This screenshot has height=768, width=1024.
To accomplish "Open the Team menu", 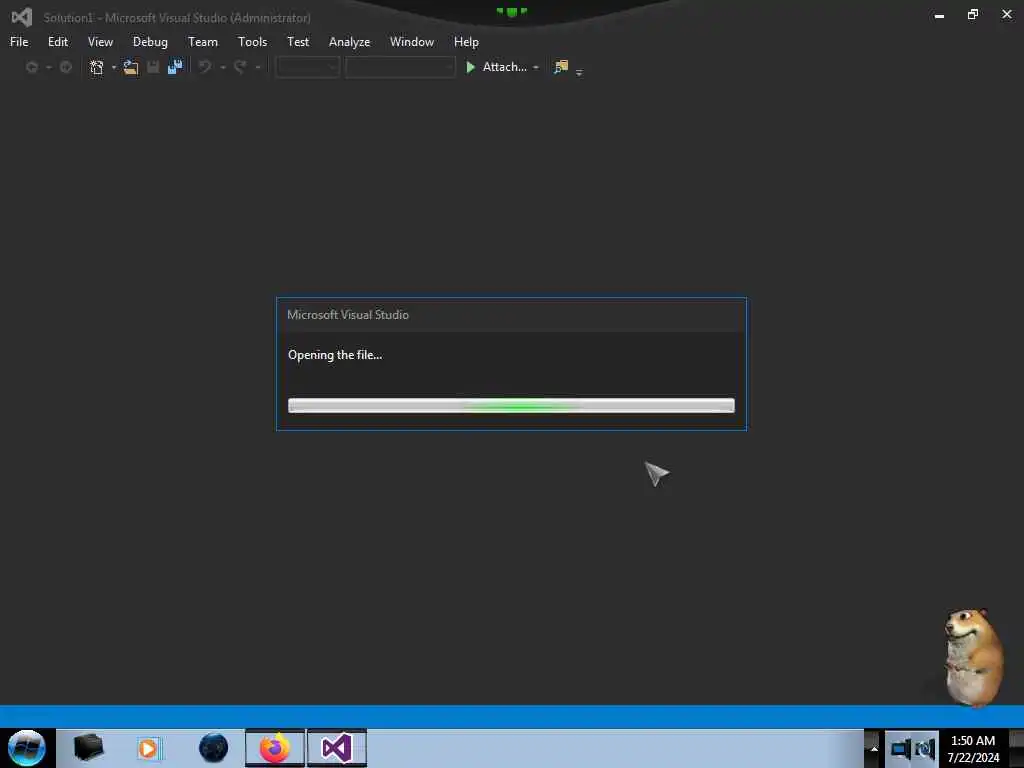I will click(202, 42).
